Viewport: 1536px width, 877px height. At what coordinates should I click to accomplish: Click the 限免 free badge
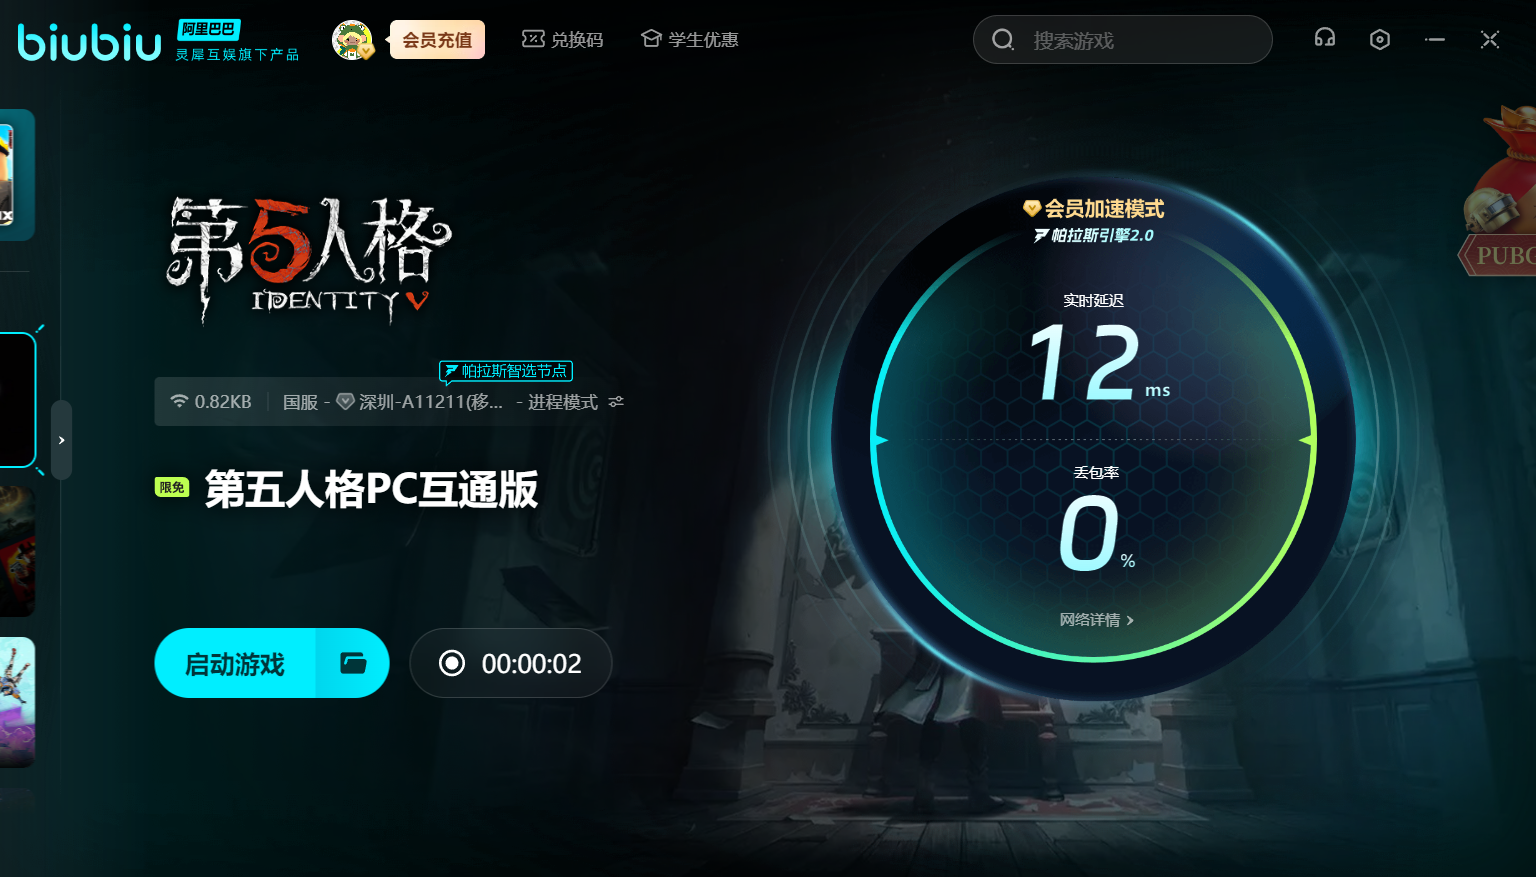pos(172,487)
